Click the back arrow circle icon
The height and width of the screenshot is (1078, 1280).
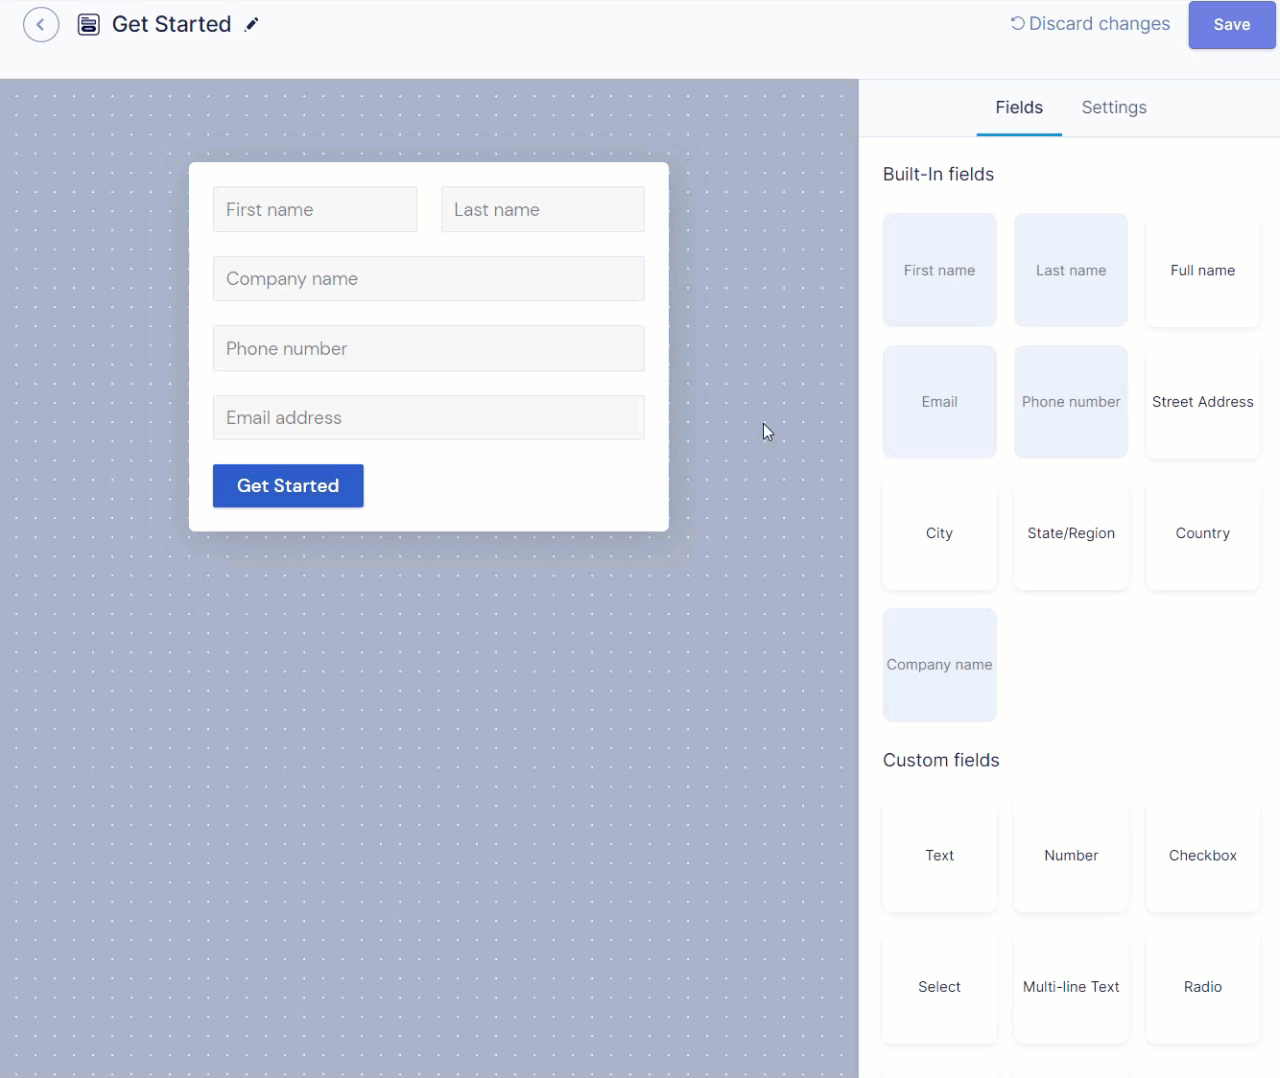click(x=41, y=24)
